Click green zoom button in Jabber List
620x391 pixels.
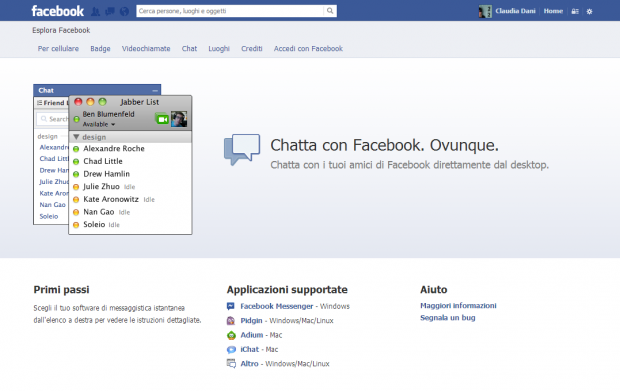[x=102, y=102]
